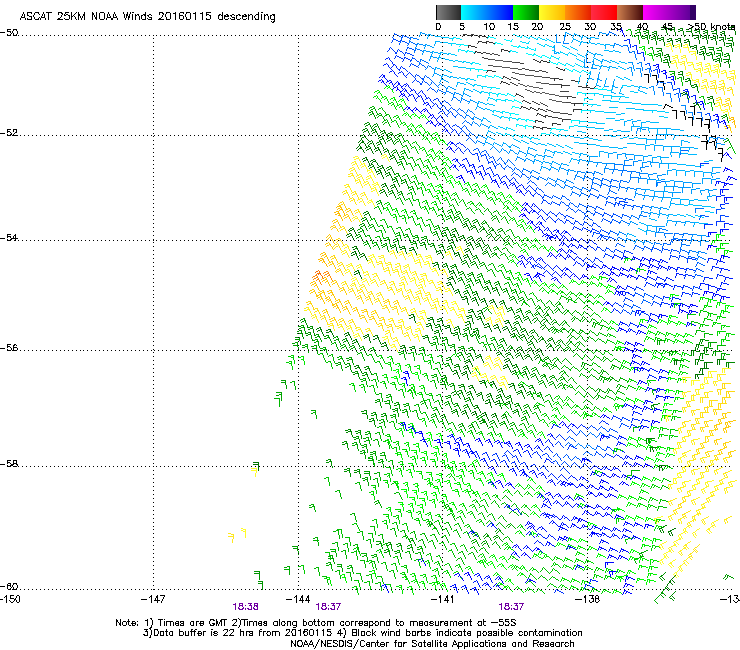Click the '10' legend scale label
Viewport: 740px width, 650px height.
click(489, 27)
